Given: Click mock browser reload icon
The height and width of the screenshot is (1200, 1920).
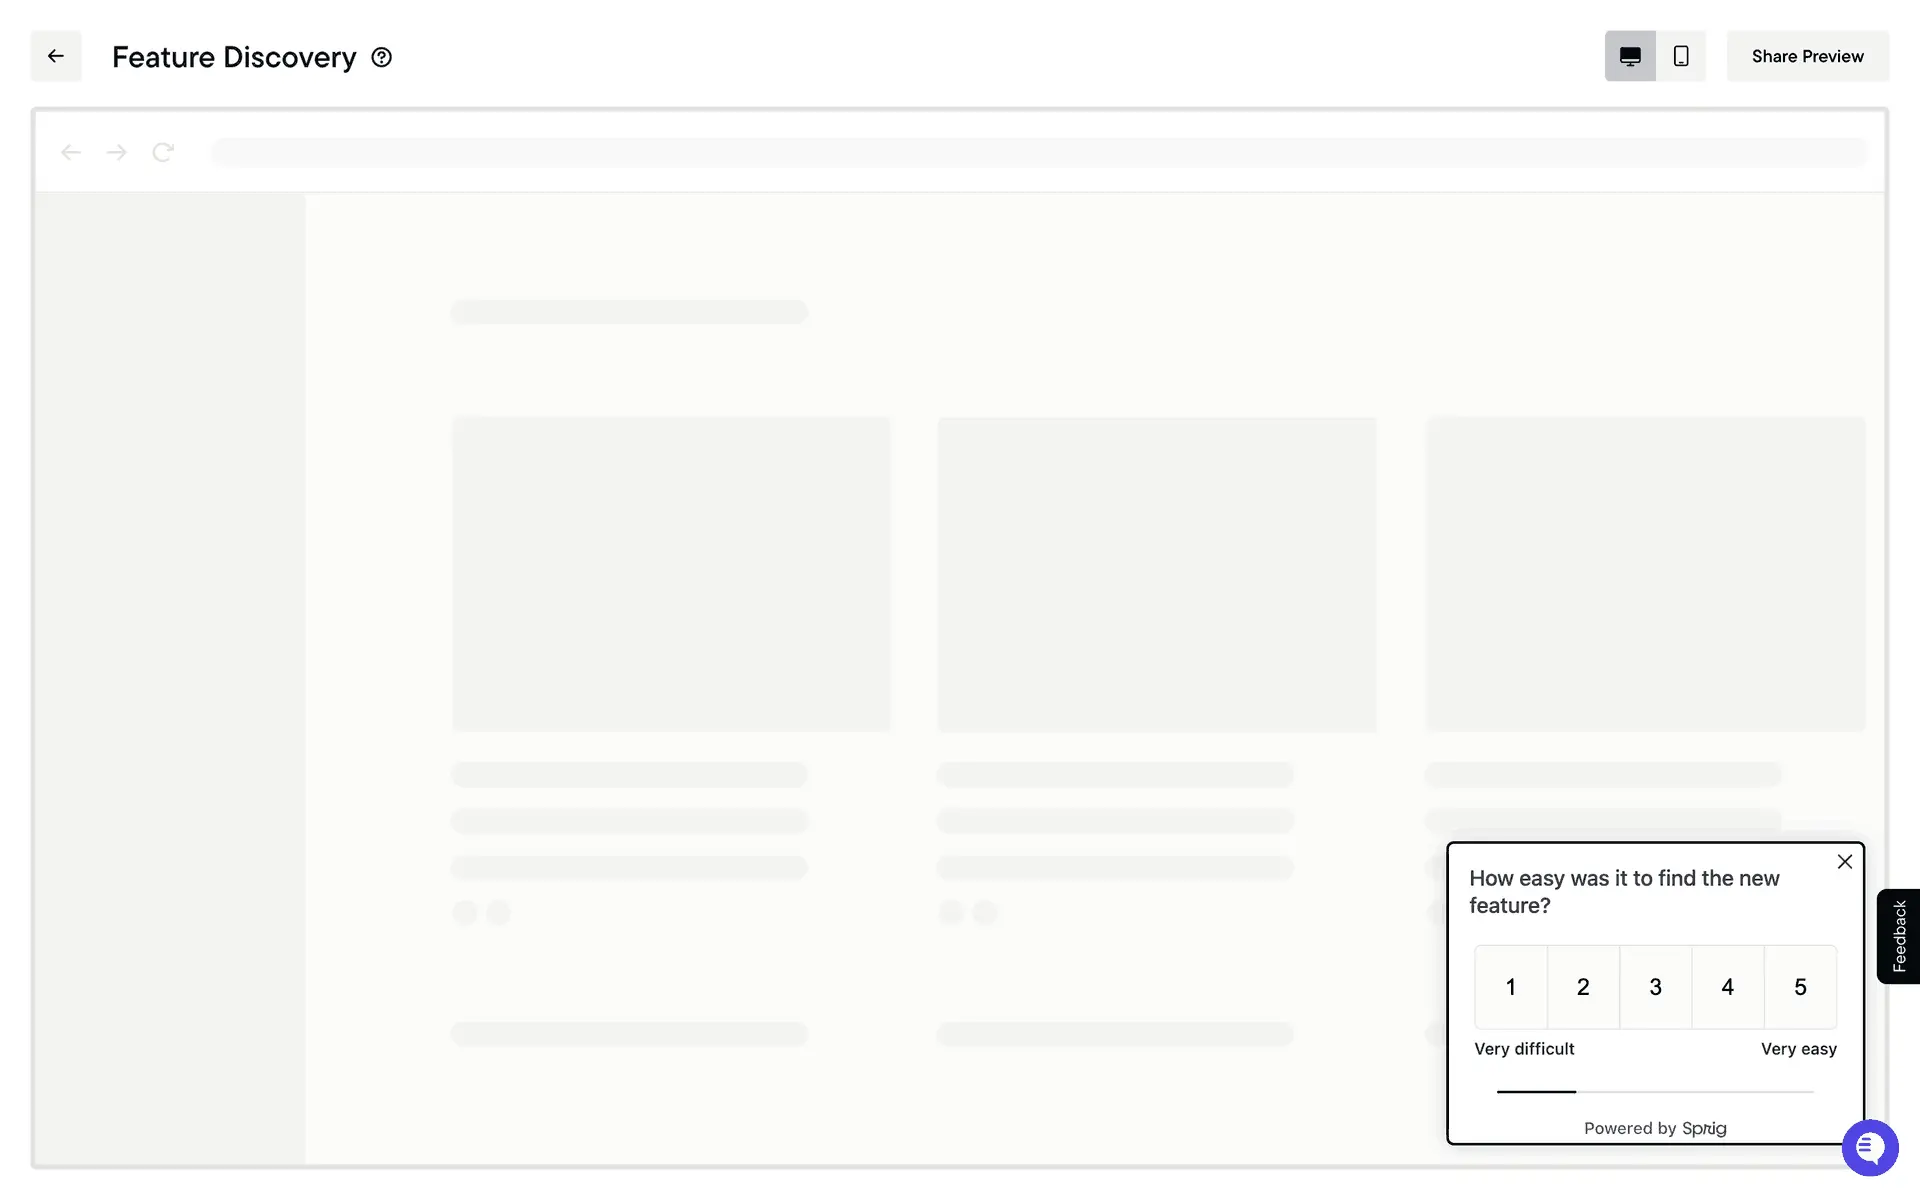Looking at the screenshot, I should [x=163, y=152].
